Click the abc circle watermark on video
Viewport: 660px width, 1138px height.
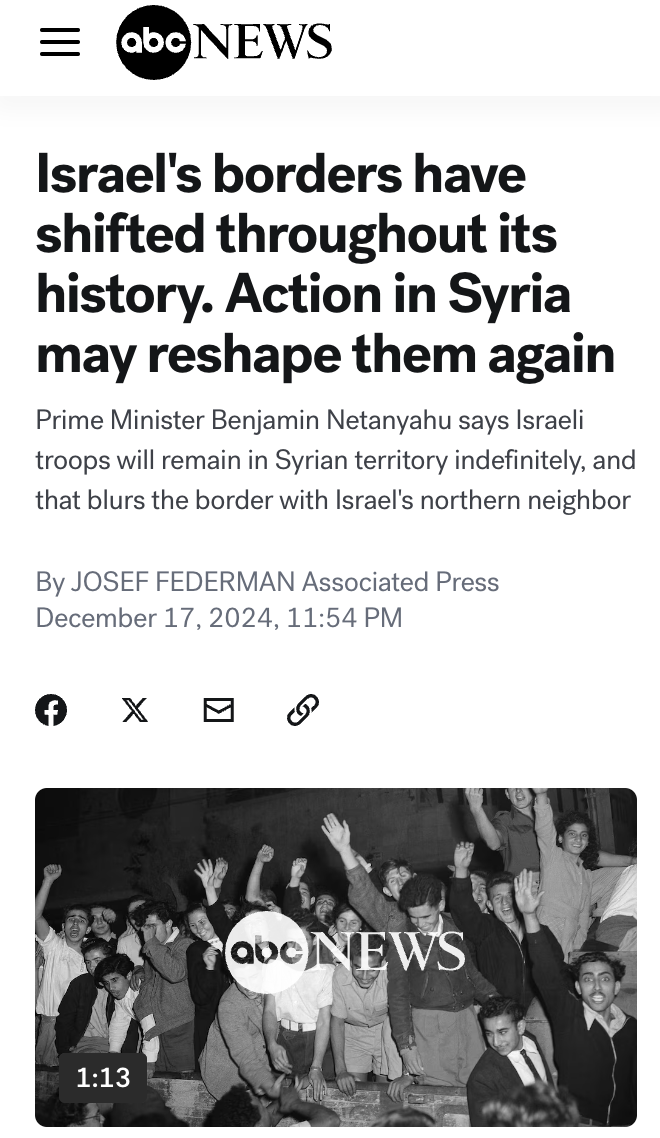pyautogui.click(x=267, y=952)
